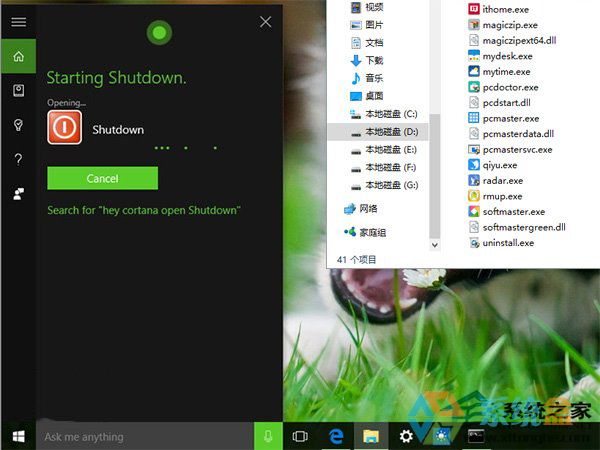
Task: Select 本地磁盘 (G:) in navigation tree
Action: [384, 185]
